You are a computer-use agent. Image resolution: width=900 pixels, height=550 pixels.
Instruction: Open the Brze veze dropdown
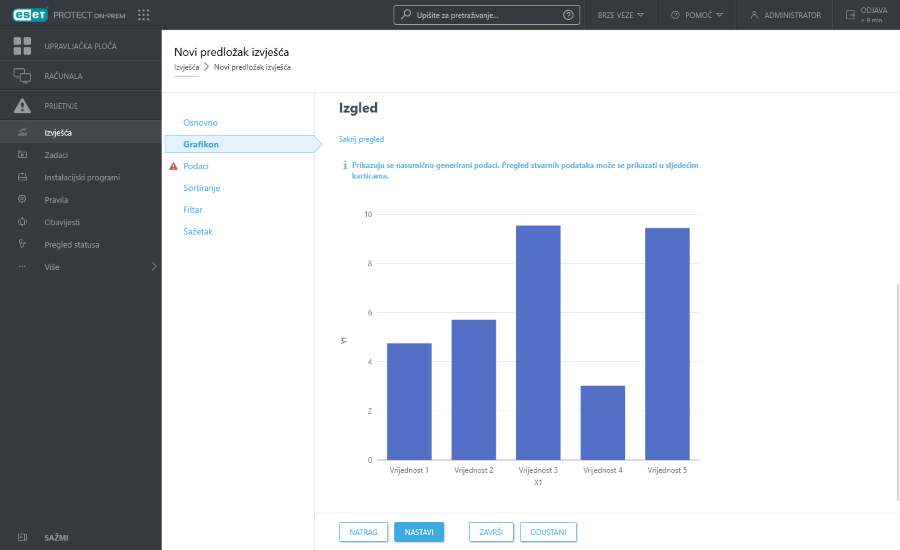coord(620,15)
